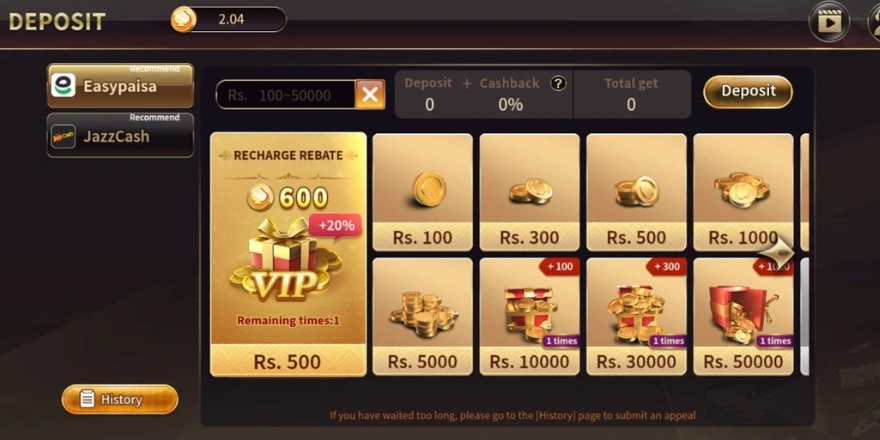This screenshot has width=880, height=440.
Task: Choose the Rs. 100 coin package
Action: (x=423, y=192)
